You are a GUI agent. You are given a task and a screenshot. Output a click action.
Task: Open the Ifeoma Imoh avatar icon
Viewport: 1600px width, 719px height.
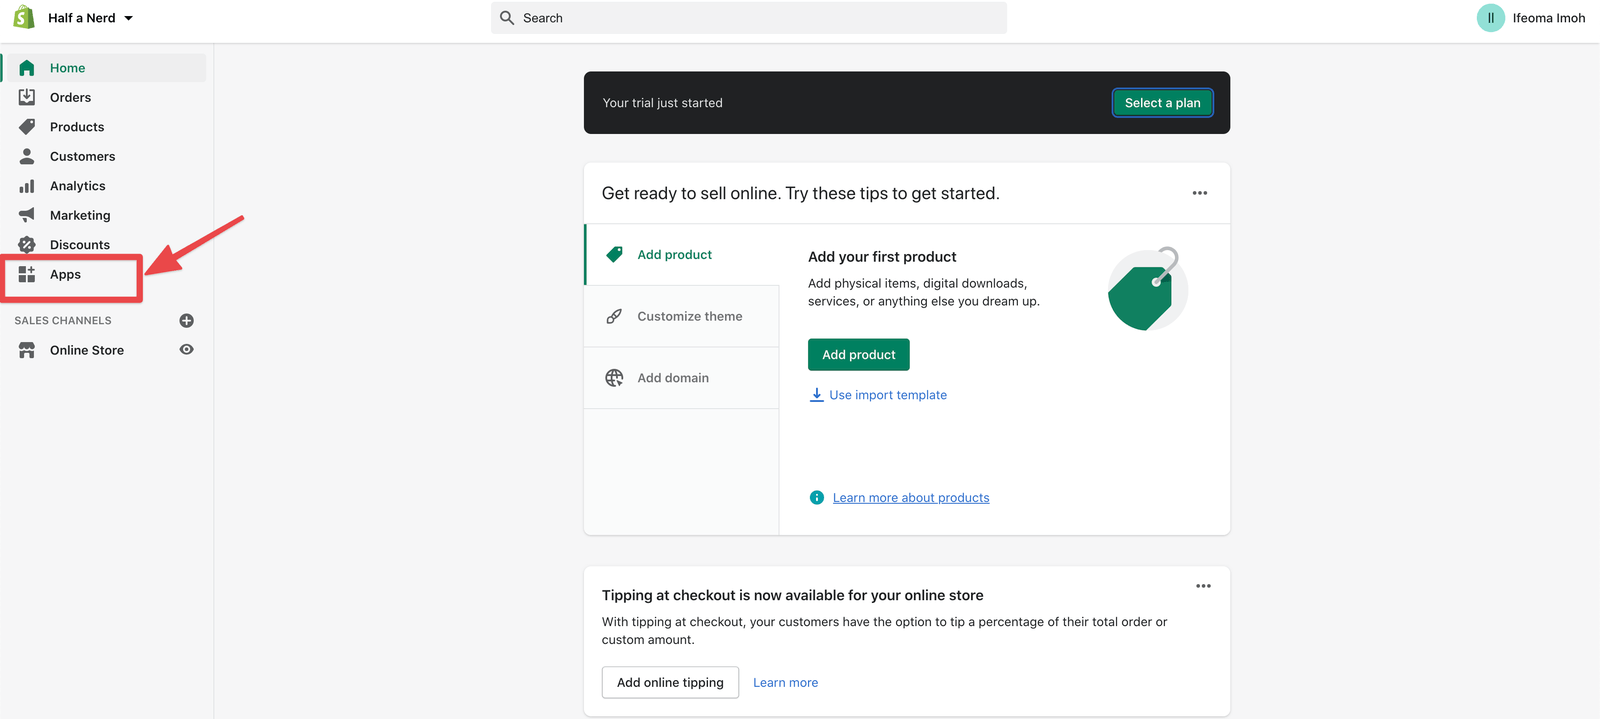pos(1490,18)
